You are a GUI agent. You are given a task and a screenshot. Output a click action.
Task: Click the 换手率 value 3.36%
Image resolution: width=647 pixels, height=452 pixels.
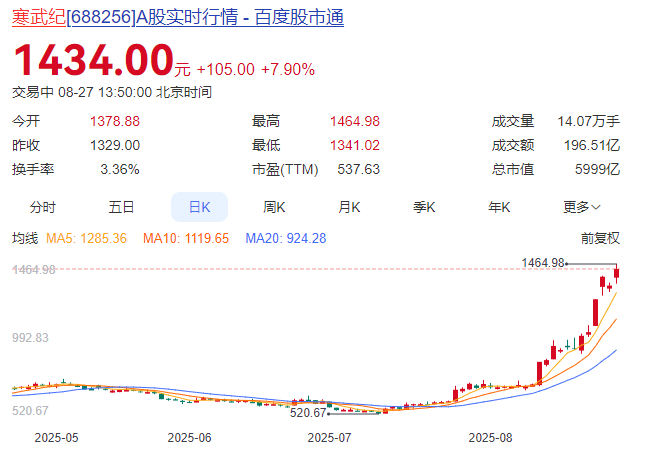[120, 169]
